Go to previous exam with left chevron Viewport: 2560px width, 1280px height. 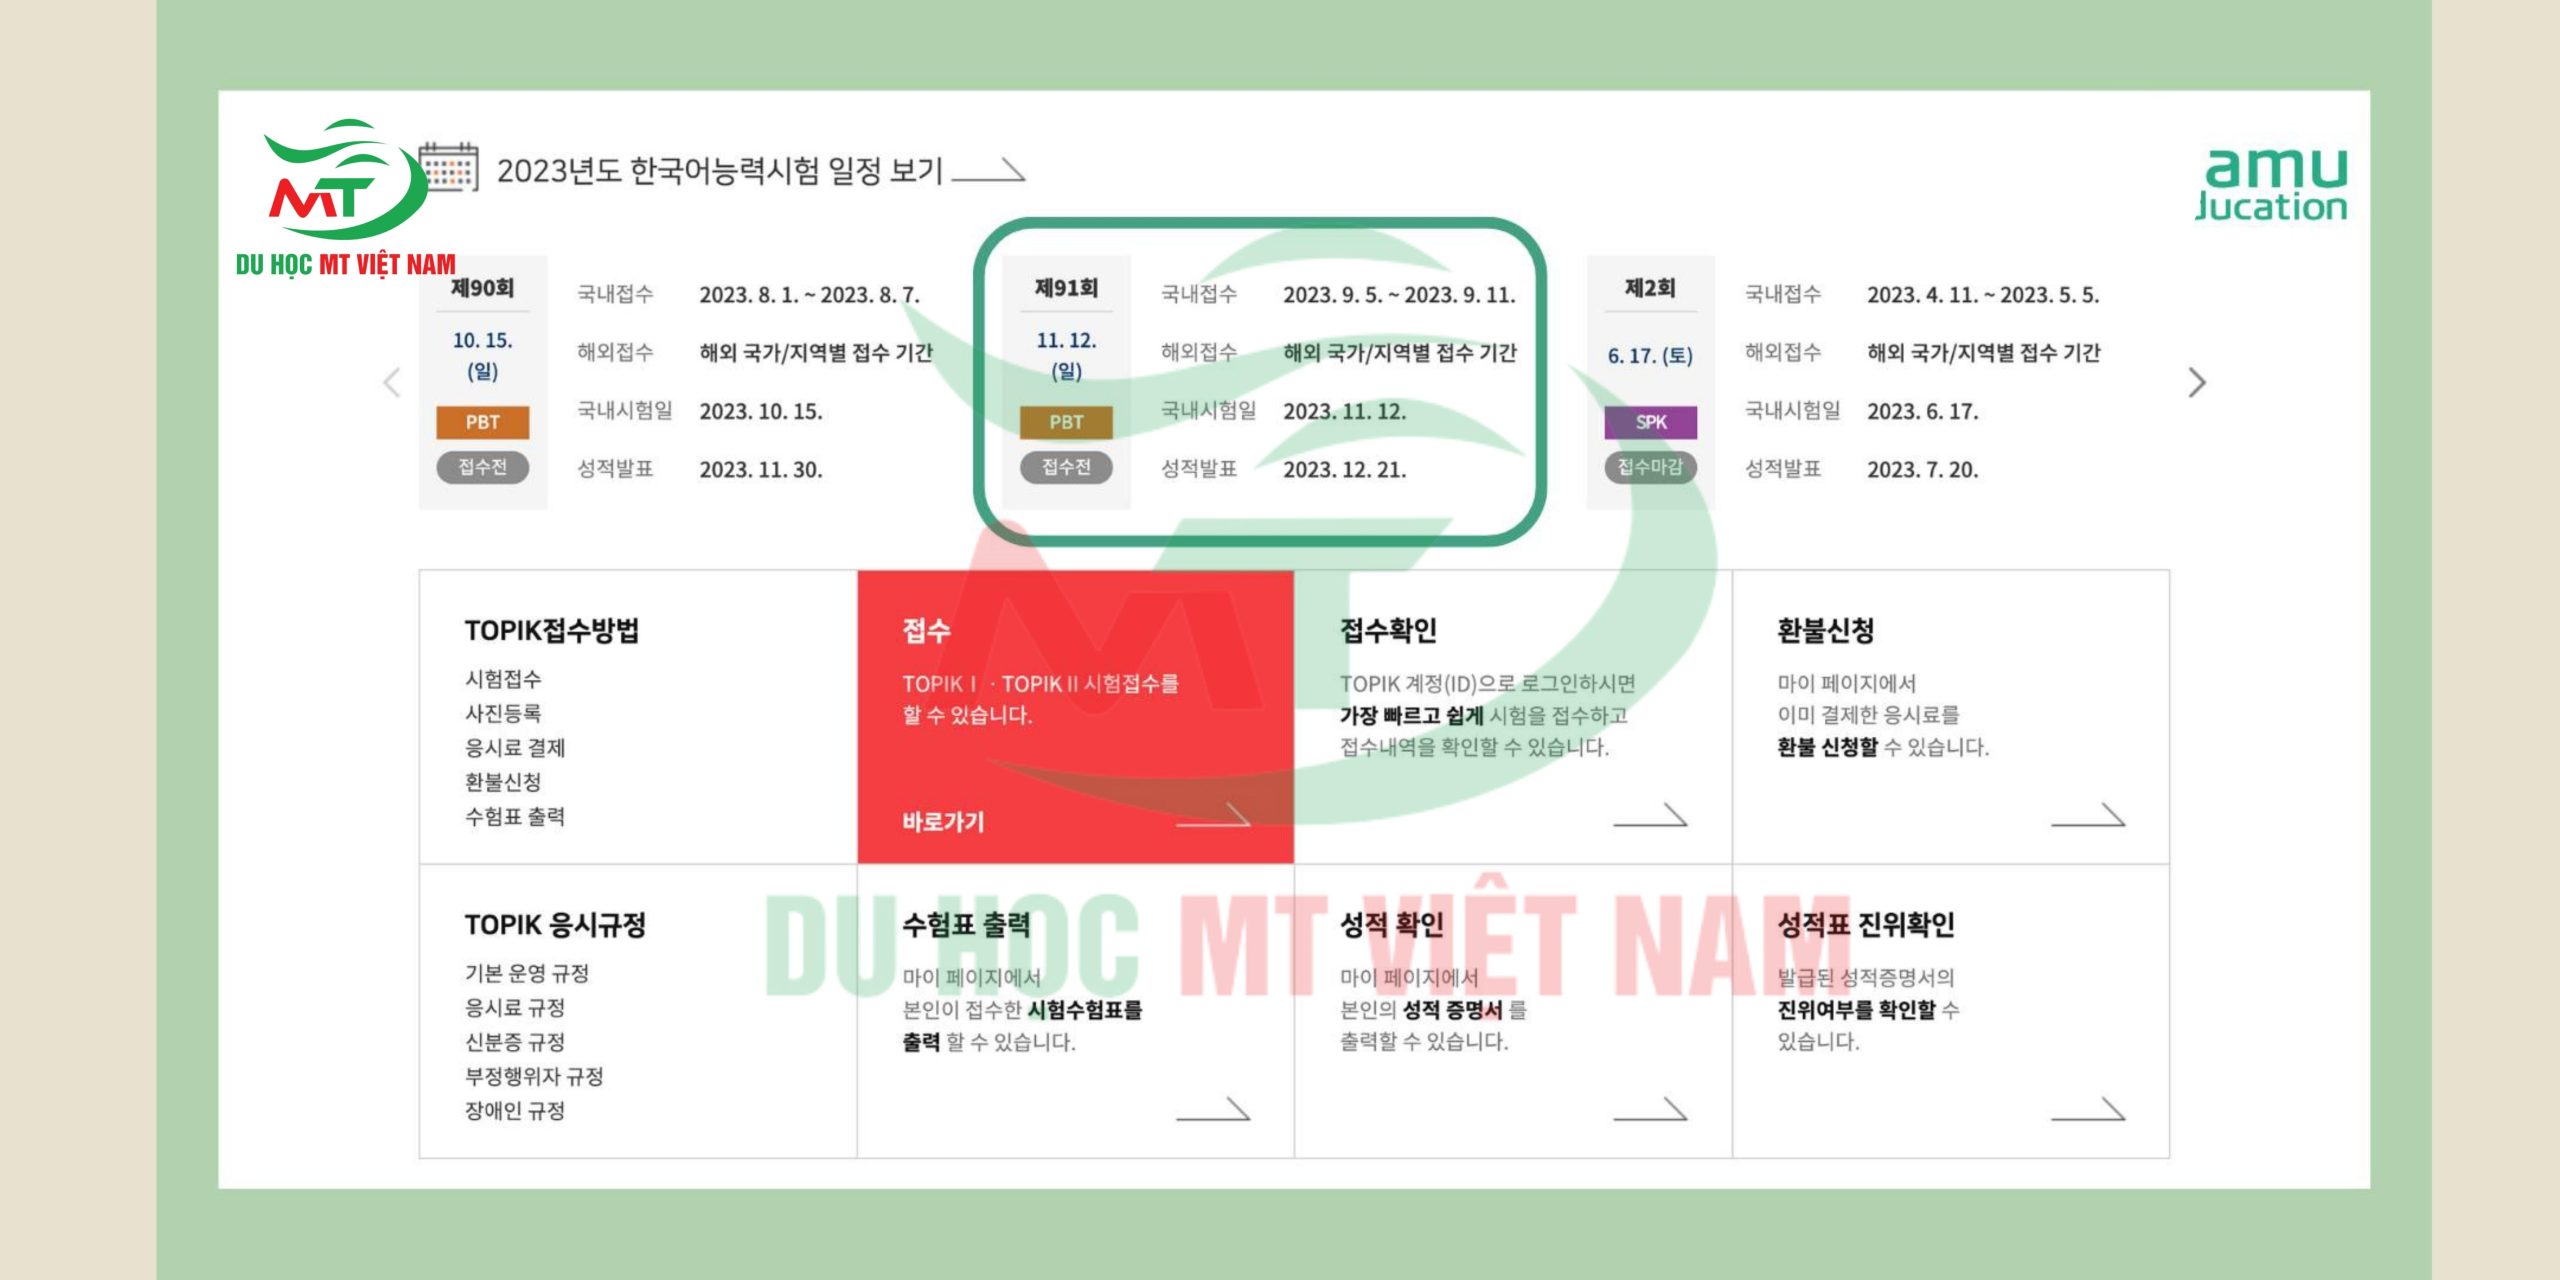pyautogui.click(x=392, y=382)
